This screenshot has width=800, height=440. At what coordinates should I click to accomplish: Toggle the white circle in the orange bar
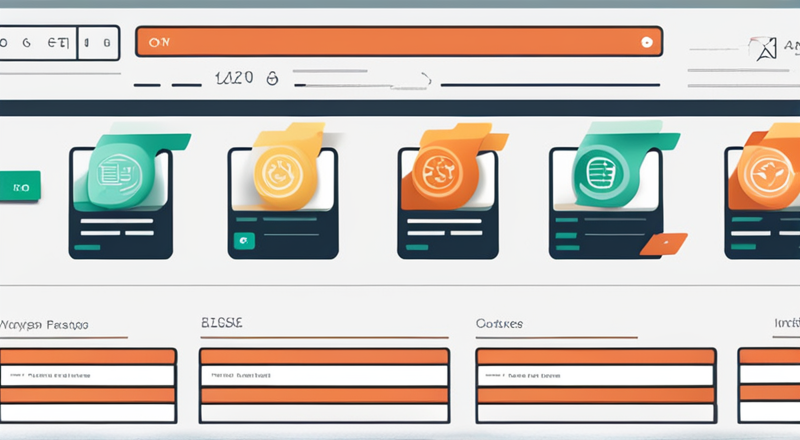tap(646, 42)
